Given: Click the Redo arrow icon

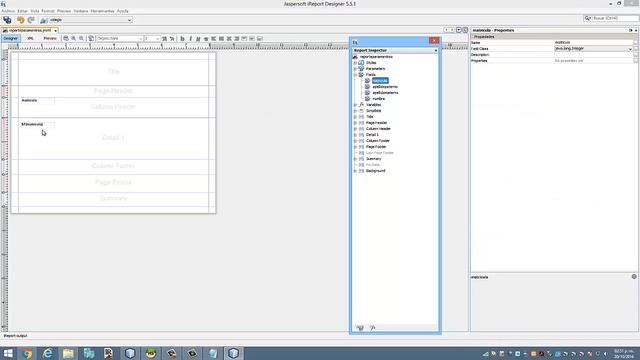Looking at the screenshot, I should tap(31, 20).
